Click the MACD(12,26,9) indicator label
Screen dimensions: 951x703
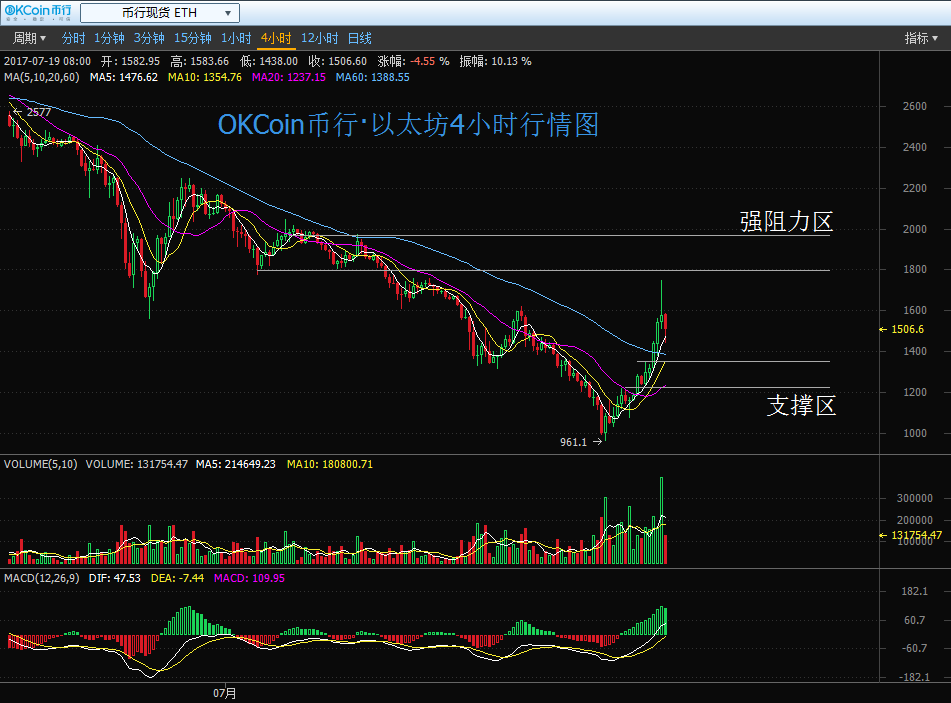tap(41, 578)
